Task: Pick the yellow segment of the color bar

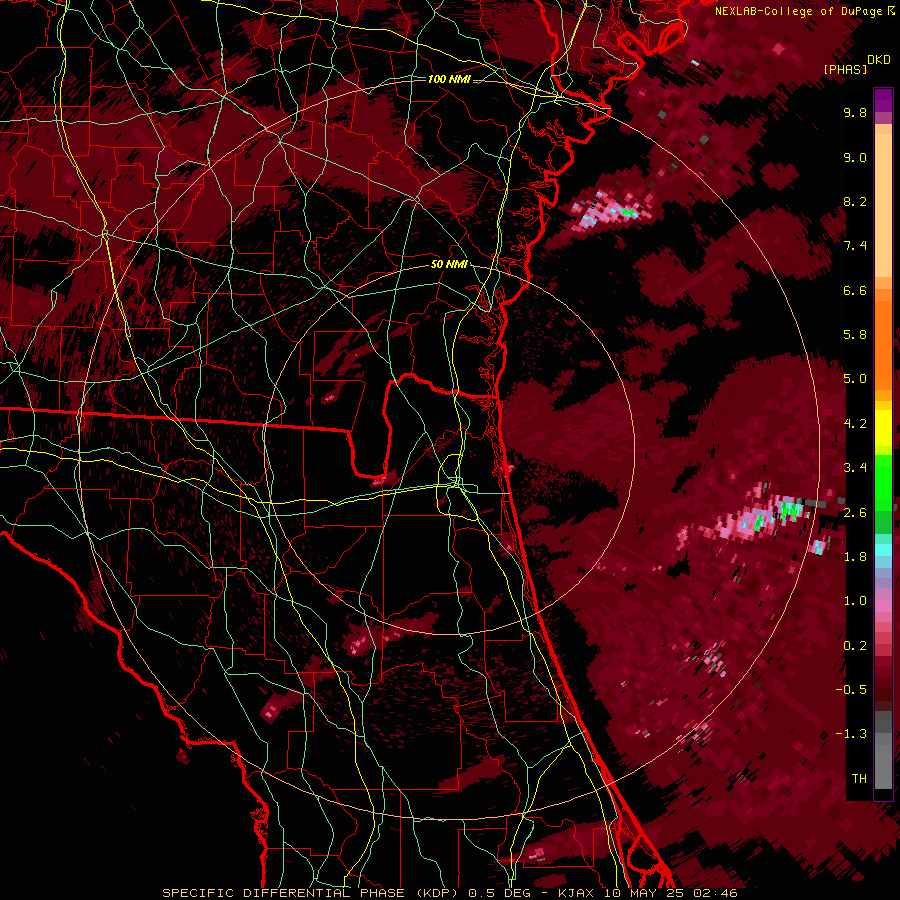Action: click(883, 428)
